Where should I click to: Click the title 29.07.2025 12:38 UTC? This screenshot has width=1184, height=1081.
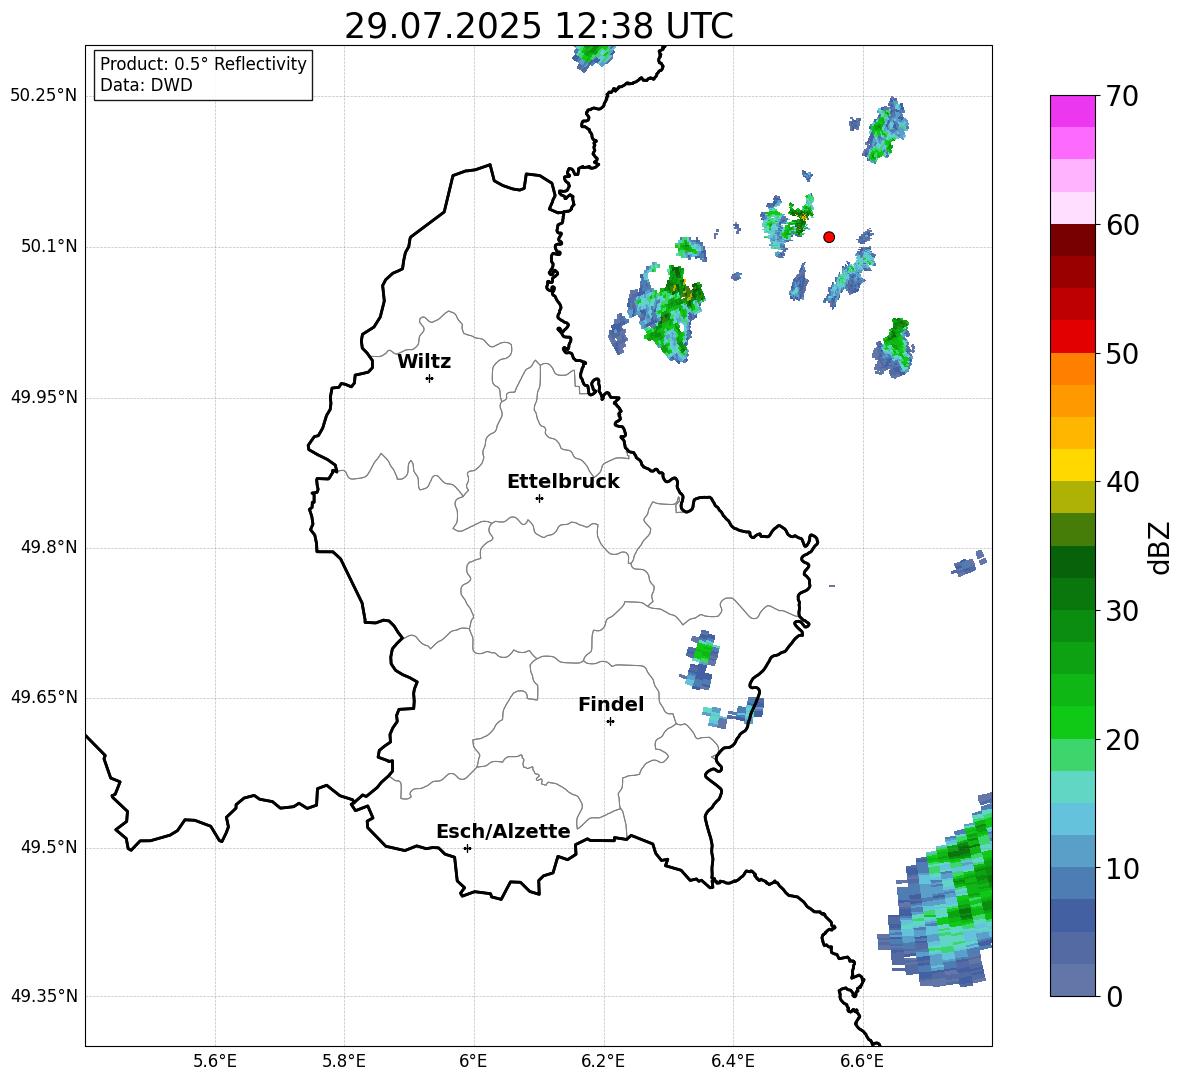pos(539,26)
